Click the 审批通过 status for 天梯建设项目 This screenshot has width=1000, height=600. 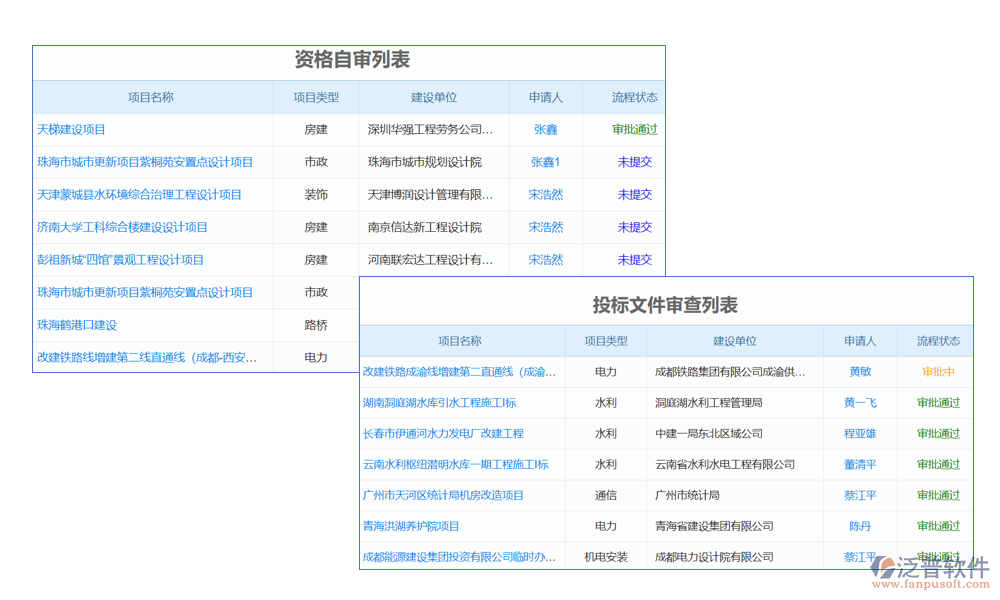[x=634, y=129]
